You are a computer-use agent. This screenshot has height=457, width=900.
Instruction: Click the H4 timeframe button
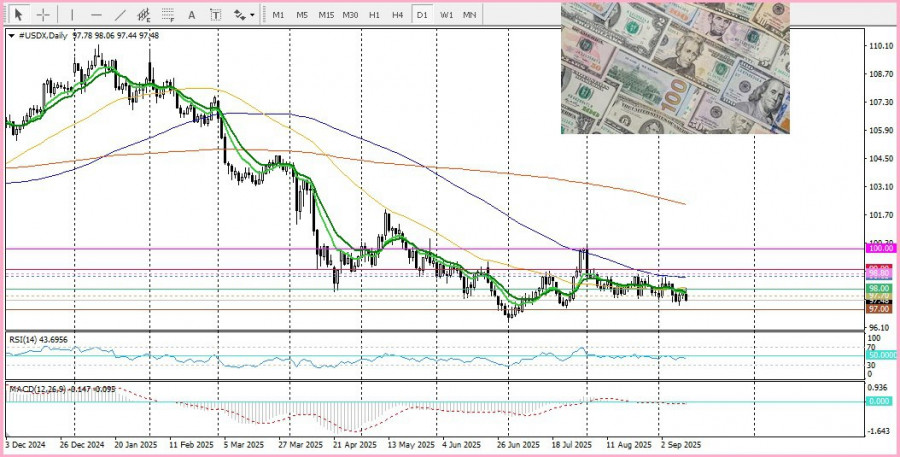pyautogui.click(x=398, y=15)
